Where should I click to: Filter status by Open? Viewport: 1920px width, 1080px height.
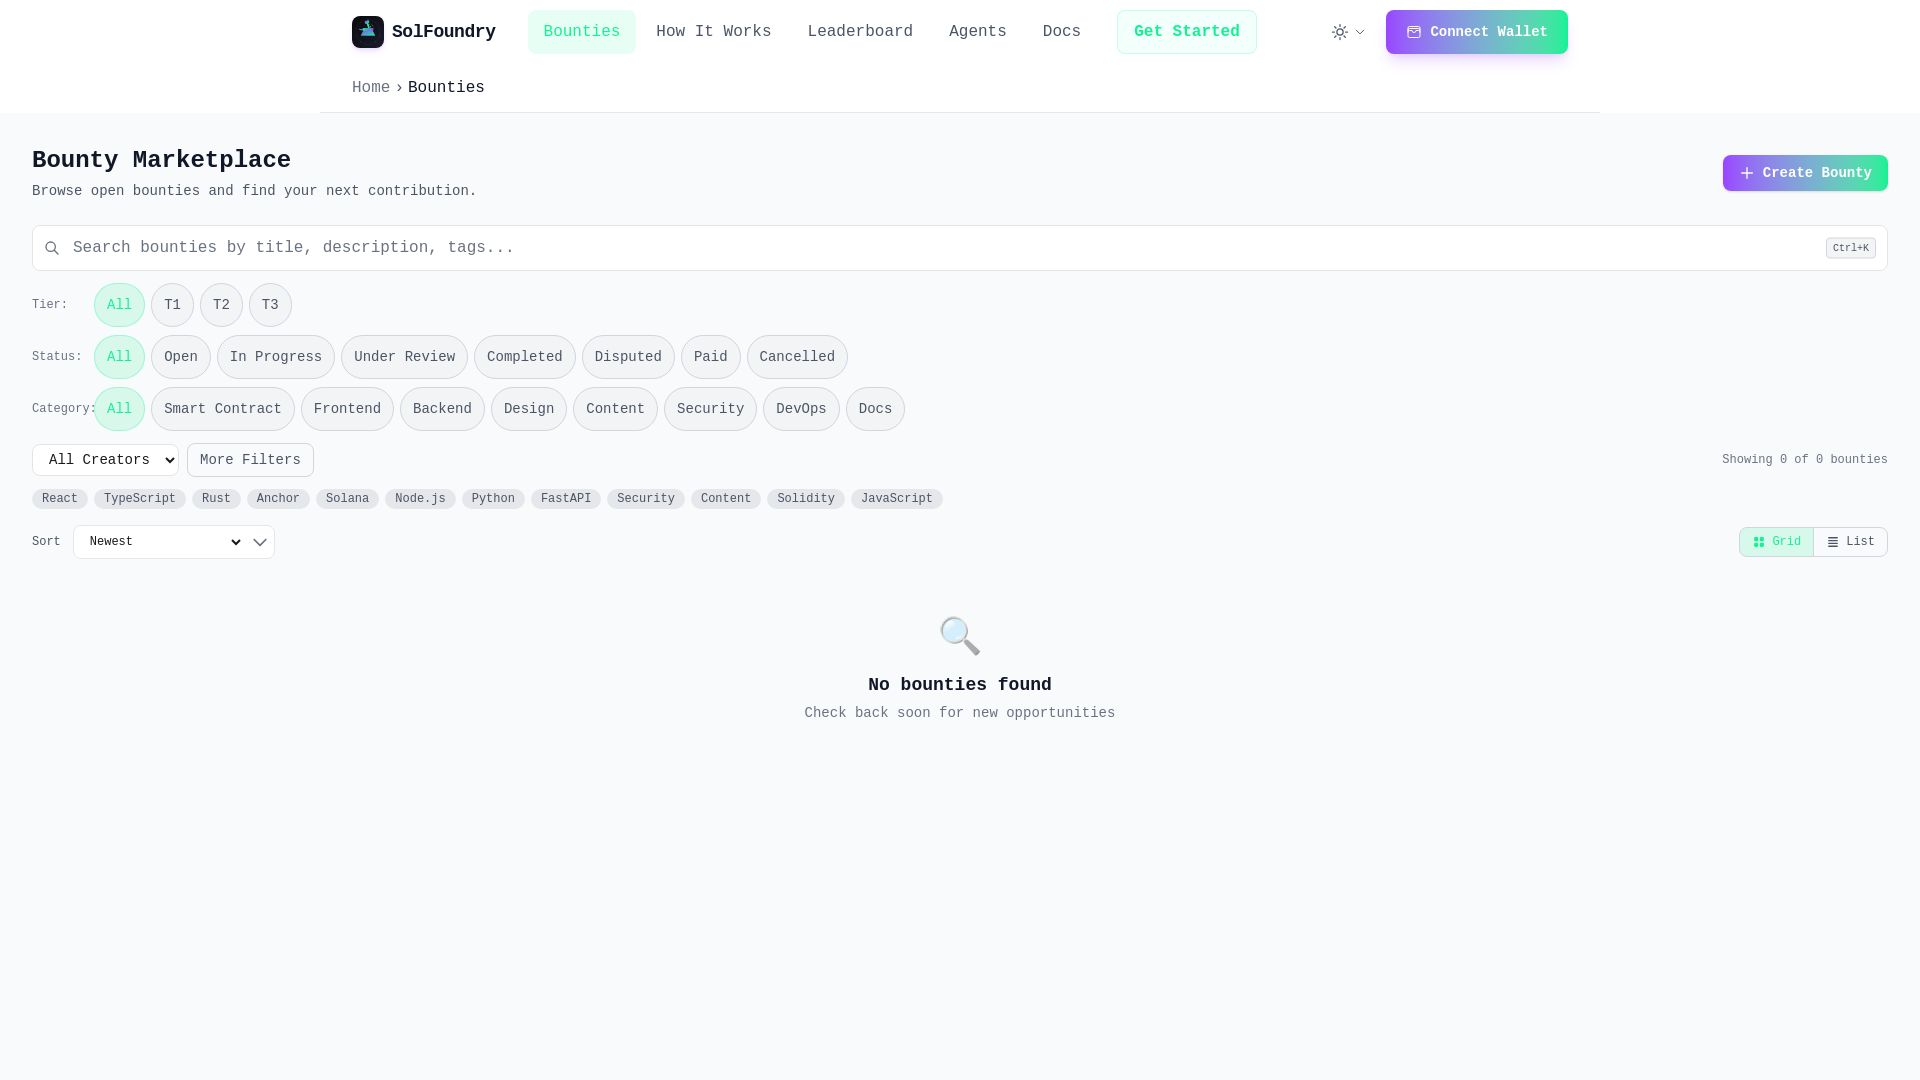click(x=181, y=357)
